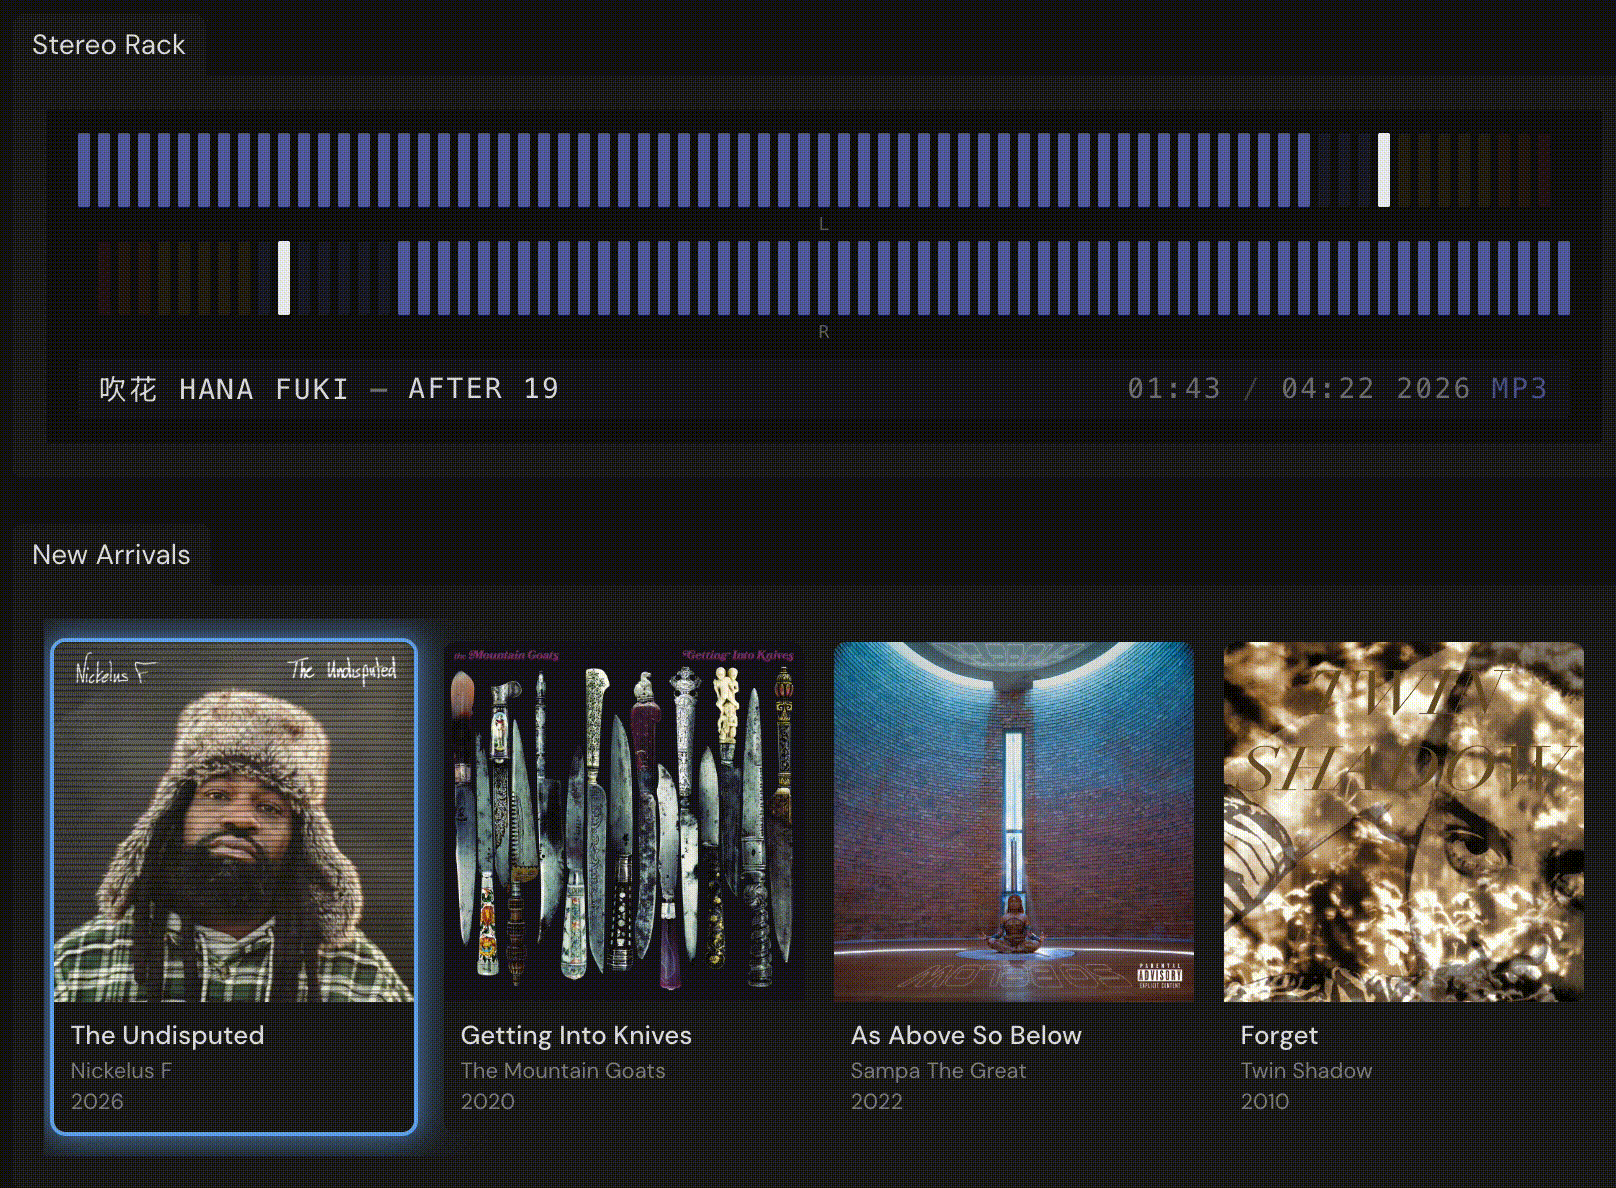Click the Stereo Rack heading
This screenshot has height=1188, width=1616.
(108, 45)
